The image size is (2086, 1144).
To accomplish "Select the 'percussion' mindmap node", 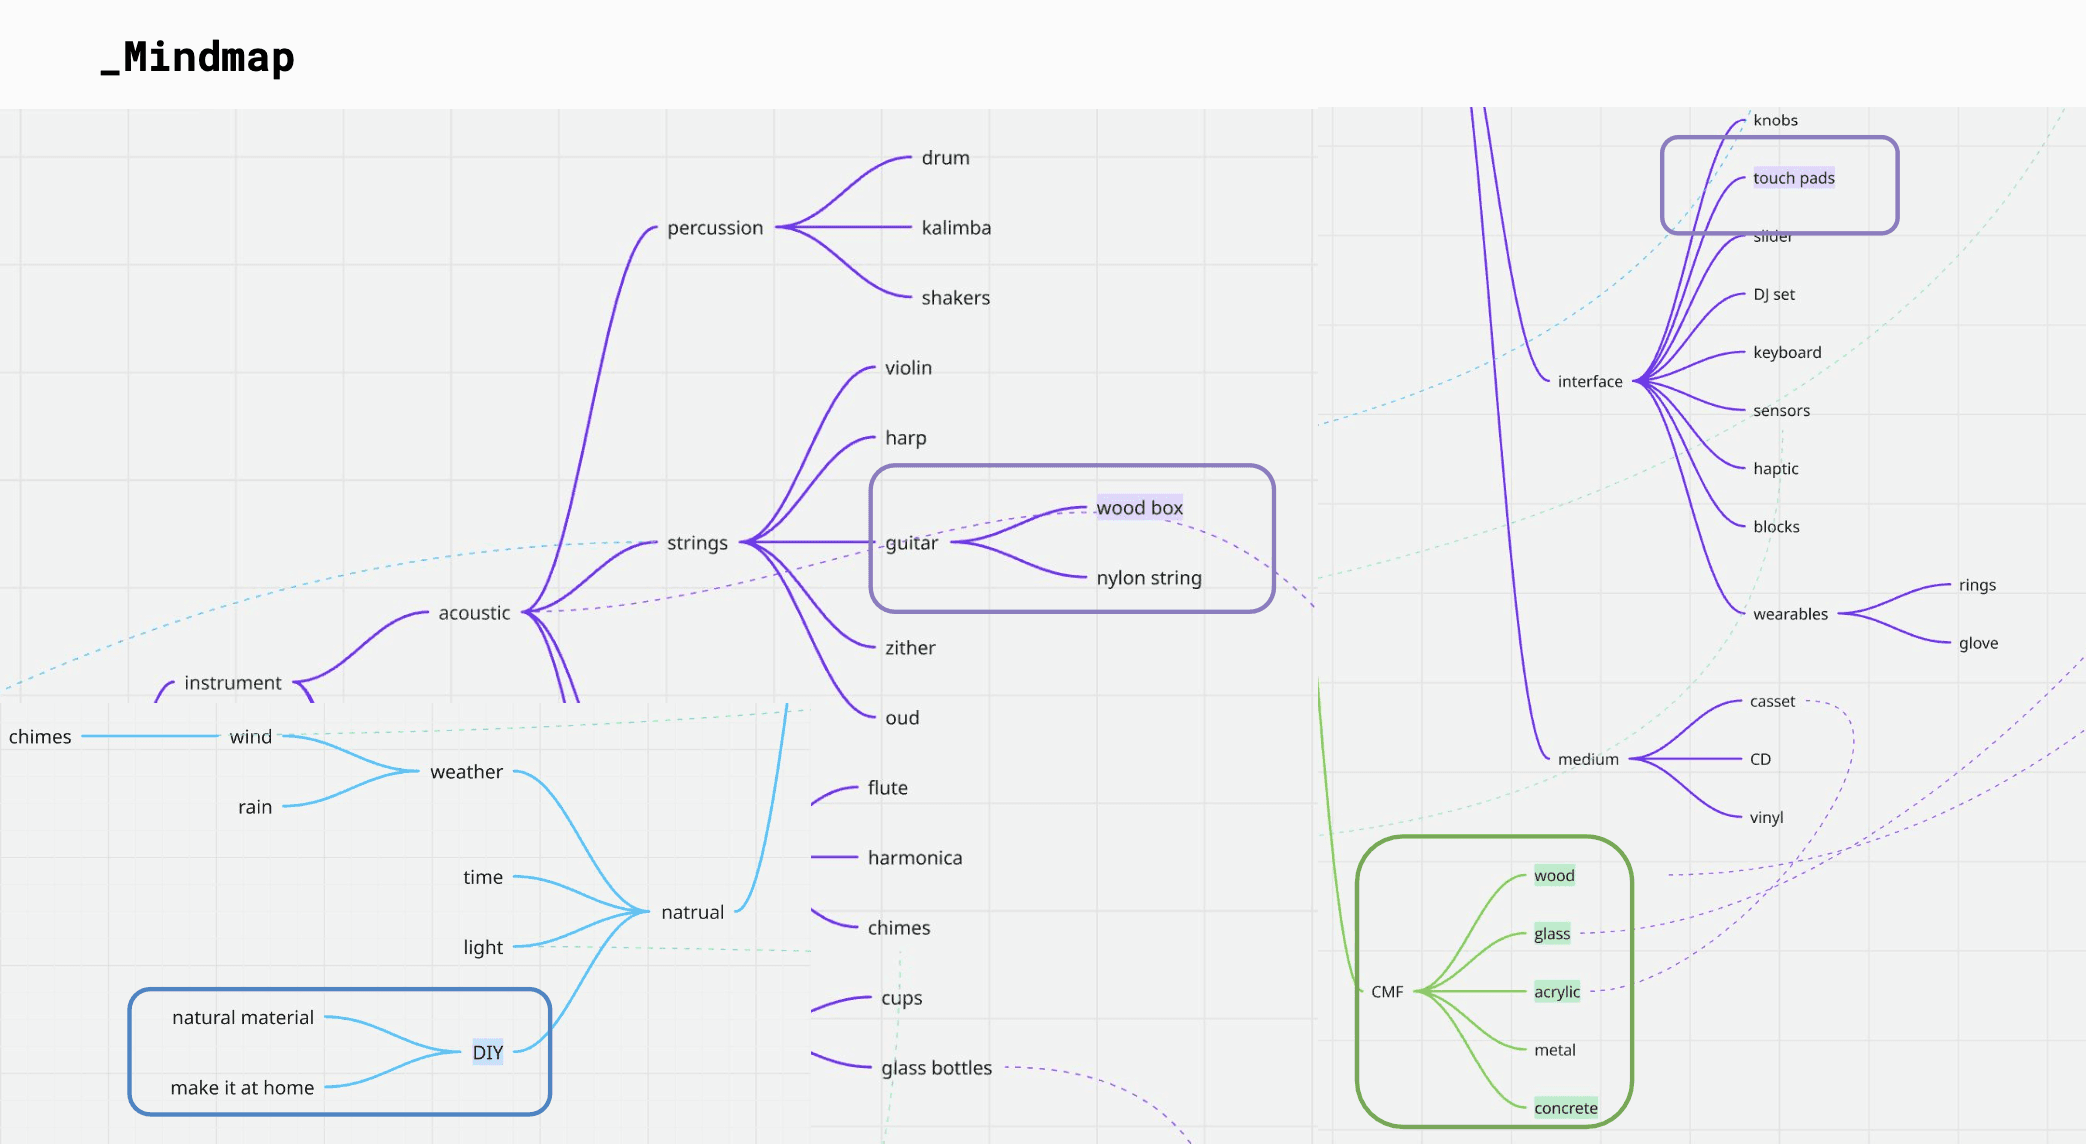I will click(x=714, y=228).
